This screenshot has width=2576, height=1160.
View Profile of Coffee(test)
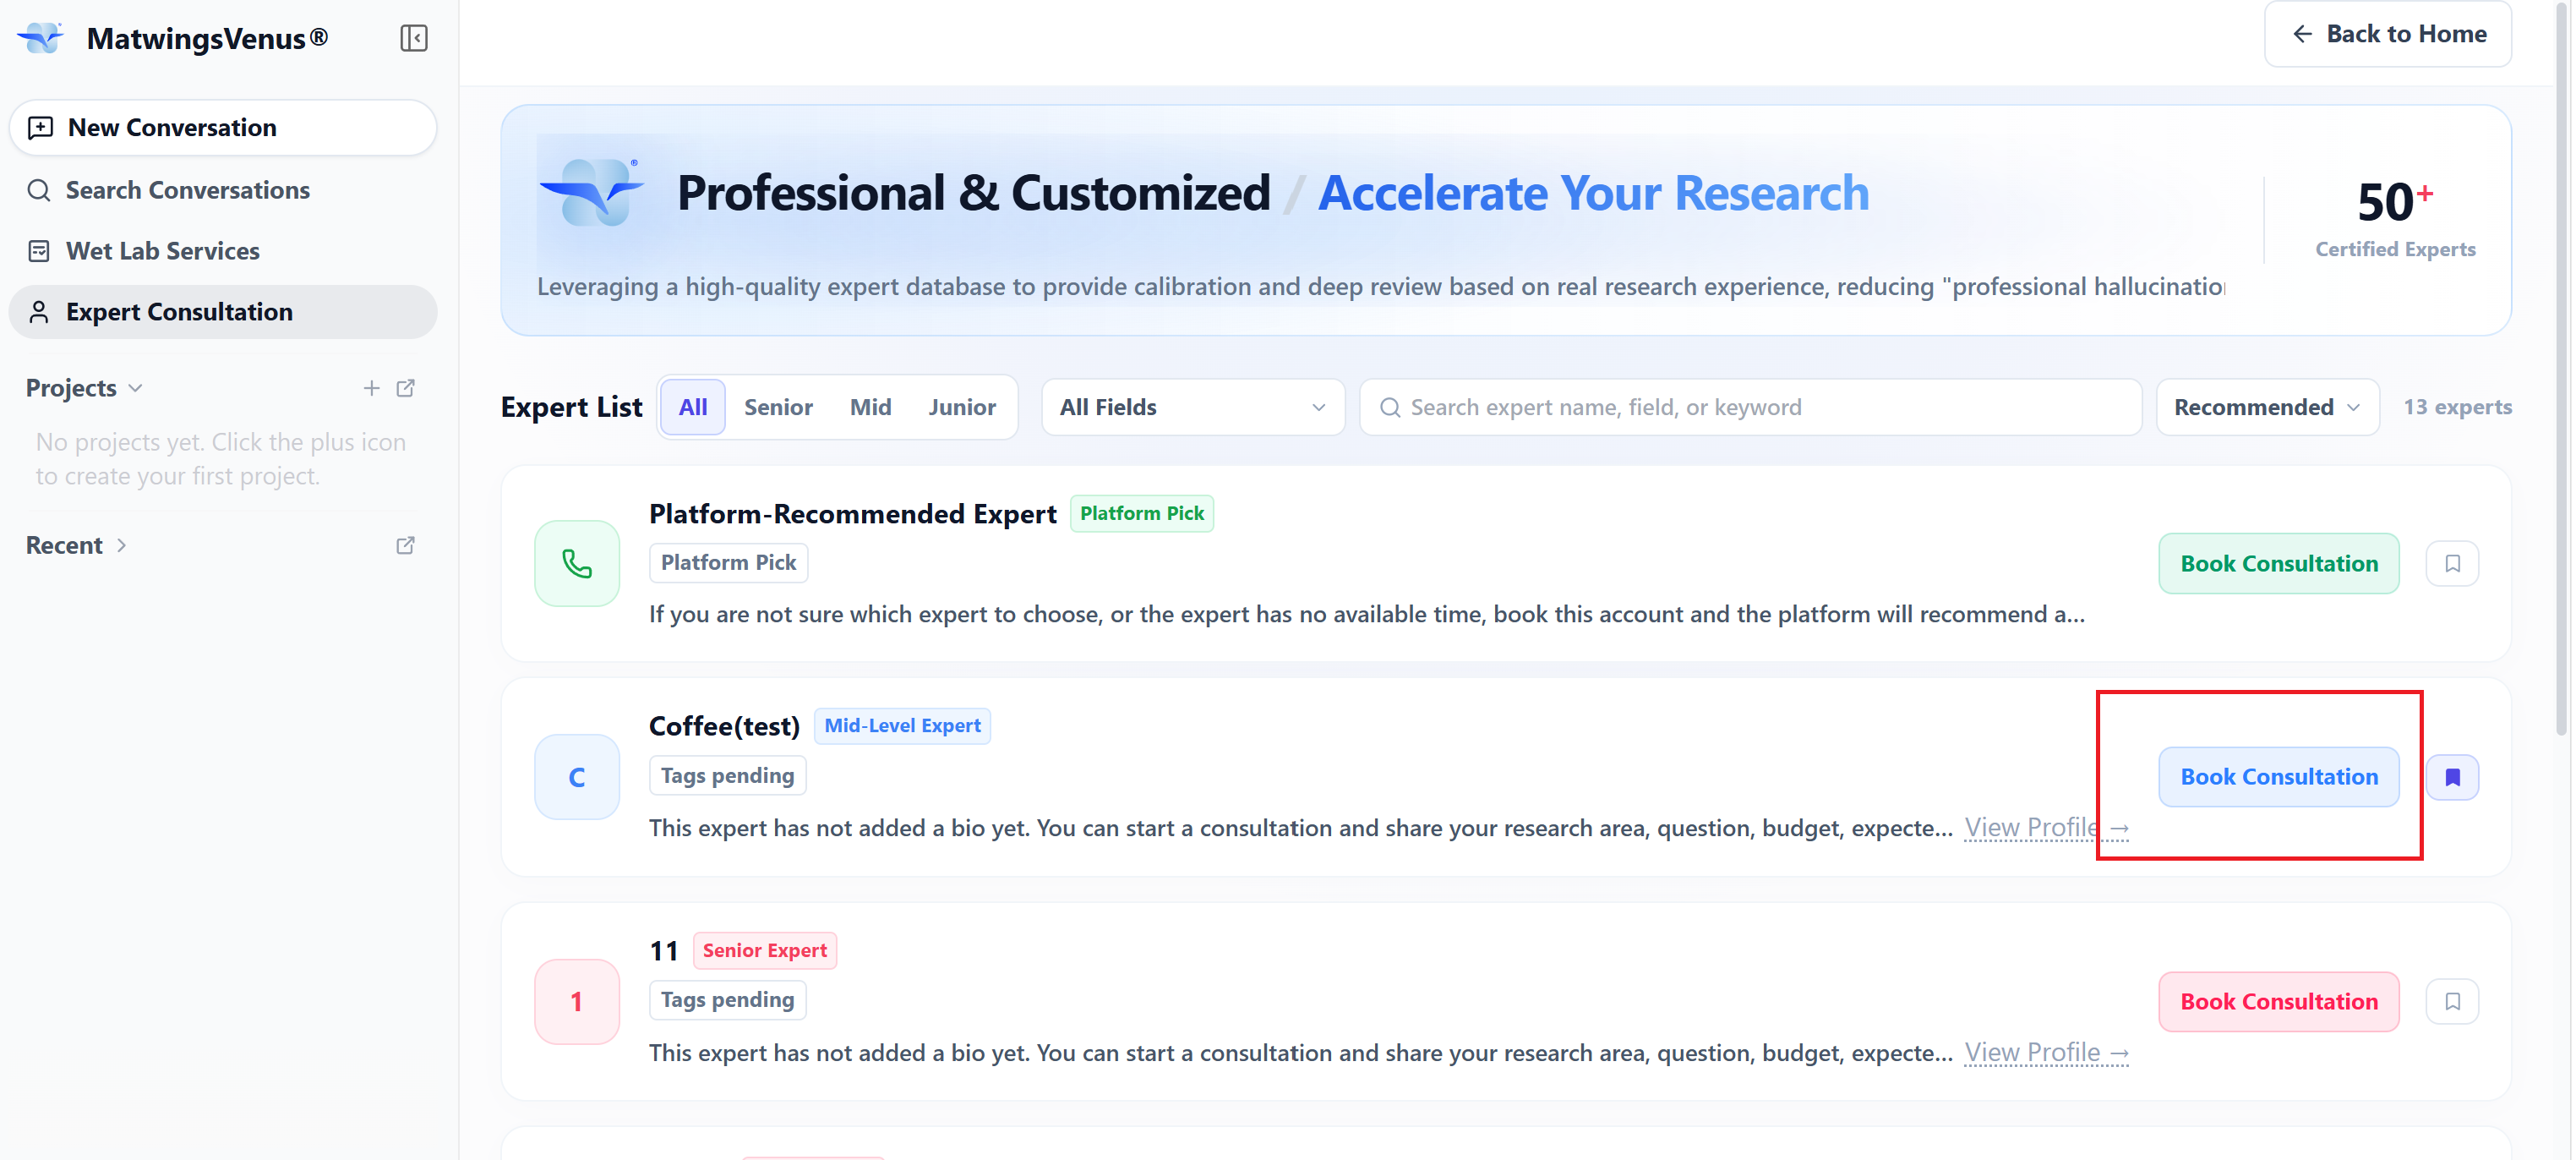click(x=2046, y=828)
